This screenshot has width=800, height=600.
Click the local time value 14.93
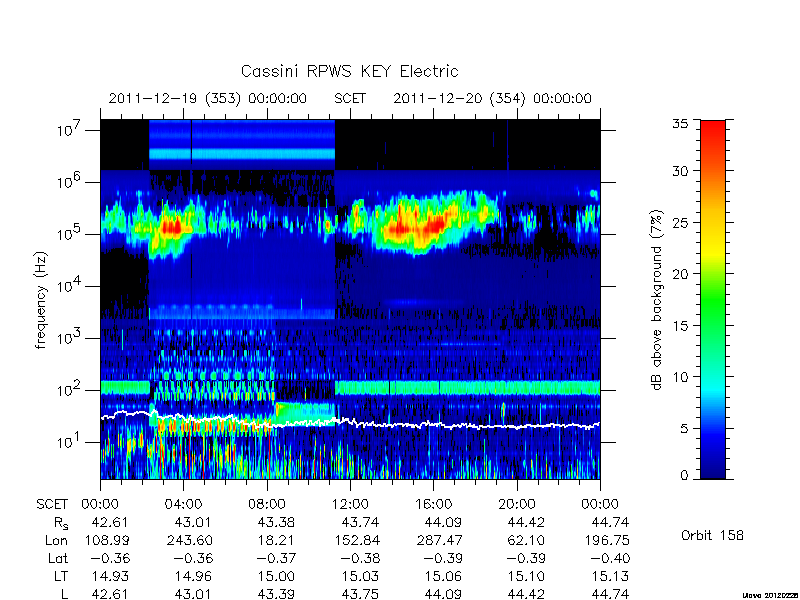pos(110,577)
